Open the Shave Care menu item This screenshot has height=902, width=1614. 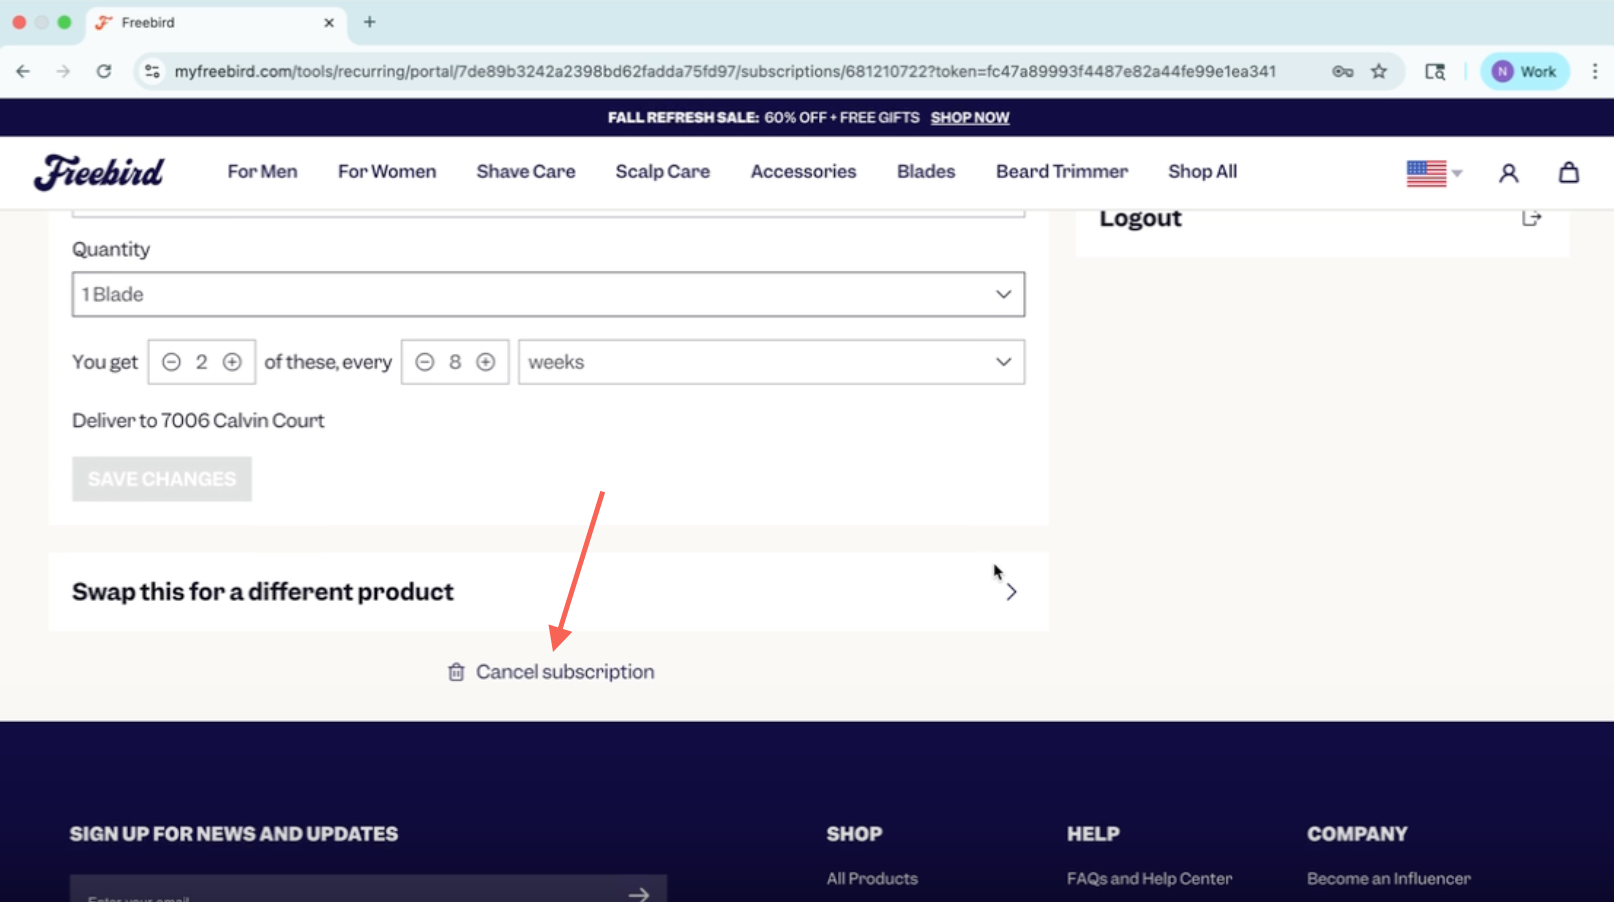point(525,172)
